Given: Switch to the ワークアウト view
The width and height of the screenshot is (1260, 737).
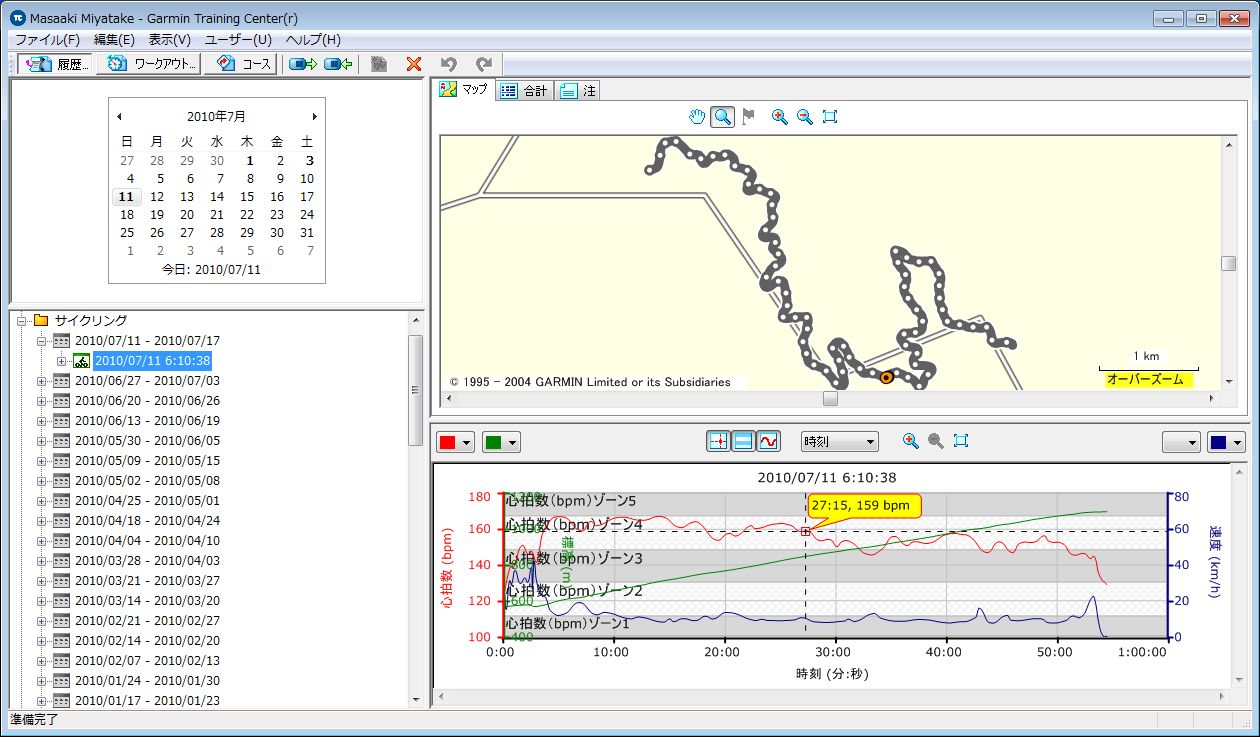Looking at the screenshot, I should (x=150, y=64).
